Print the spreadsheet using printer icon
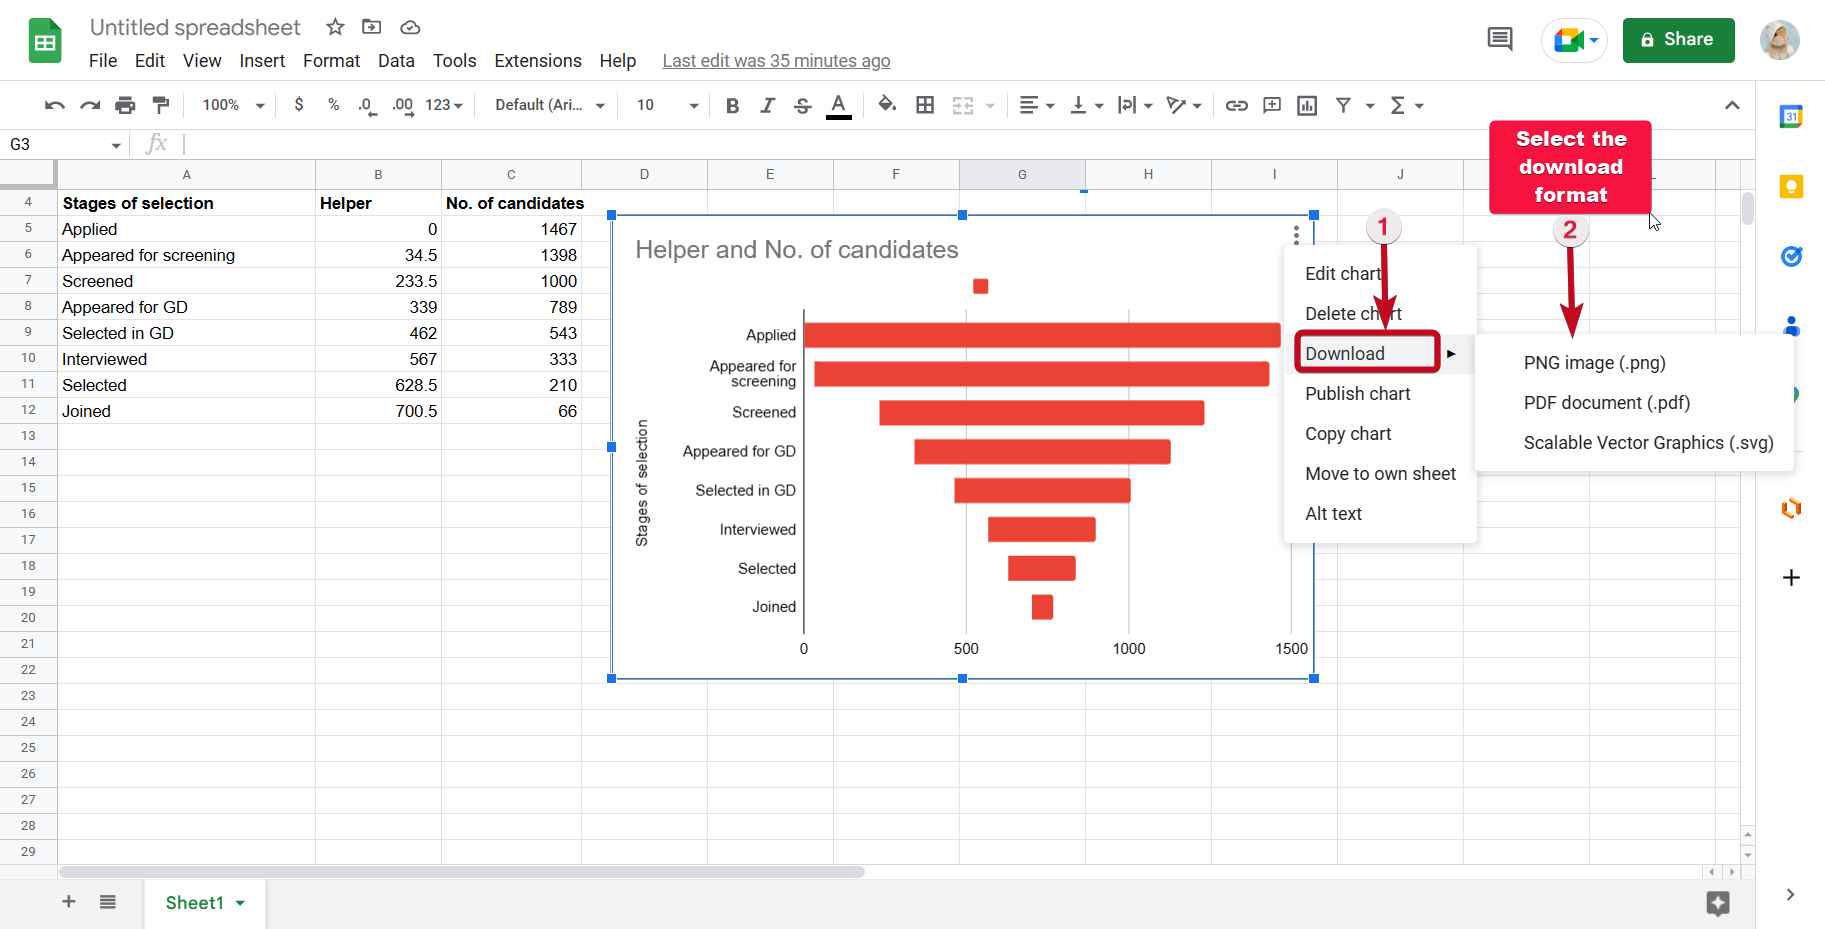Image resolution: width=1825 pixels, height=929 pixels. (x=125, y=105)
